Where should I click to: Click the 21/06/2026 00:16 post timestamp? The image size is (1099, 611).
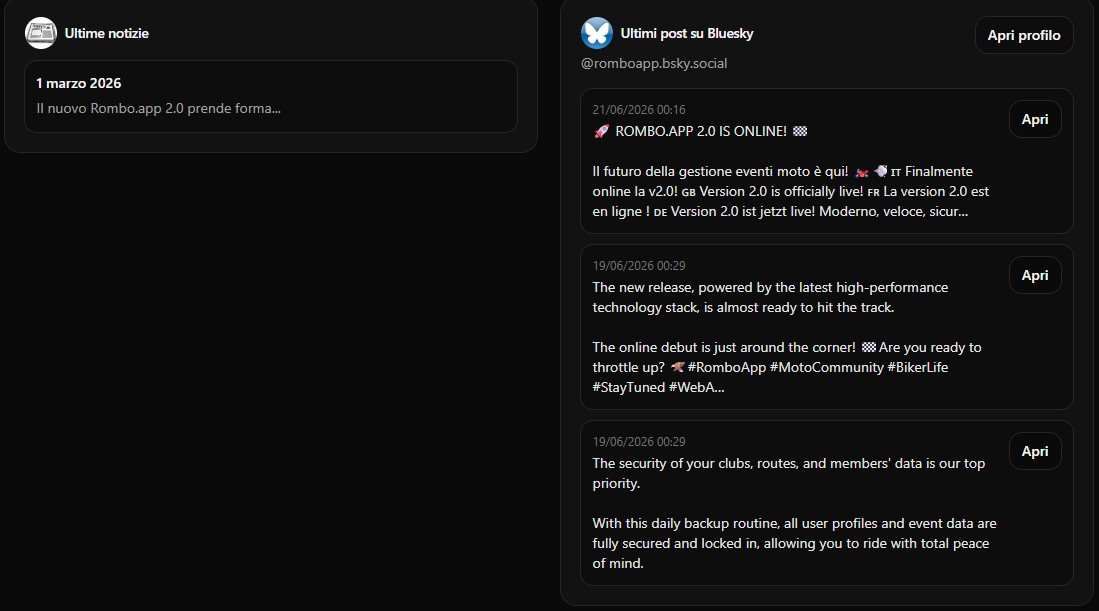point(639,109)
